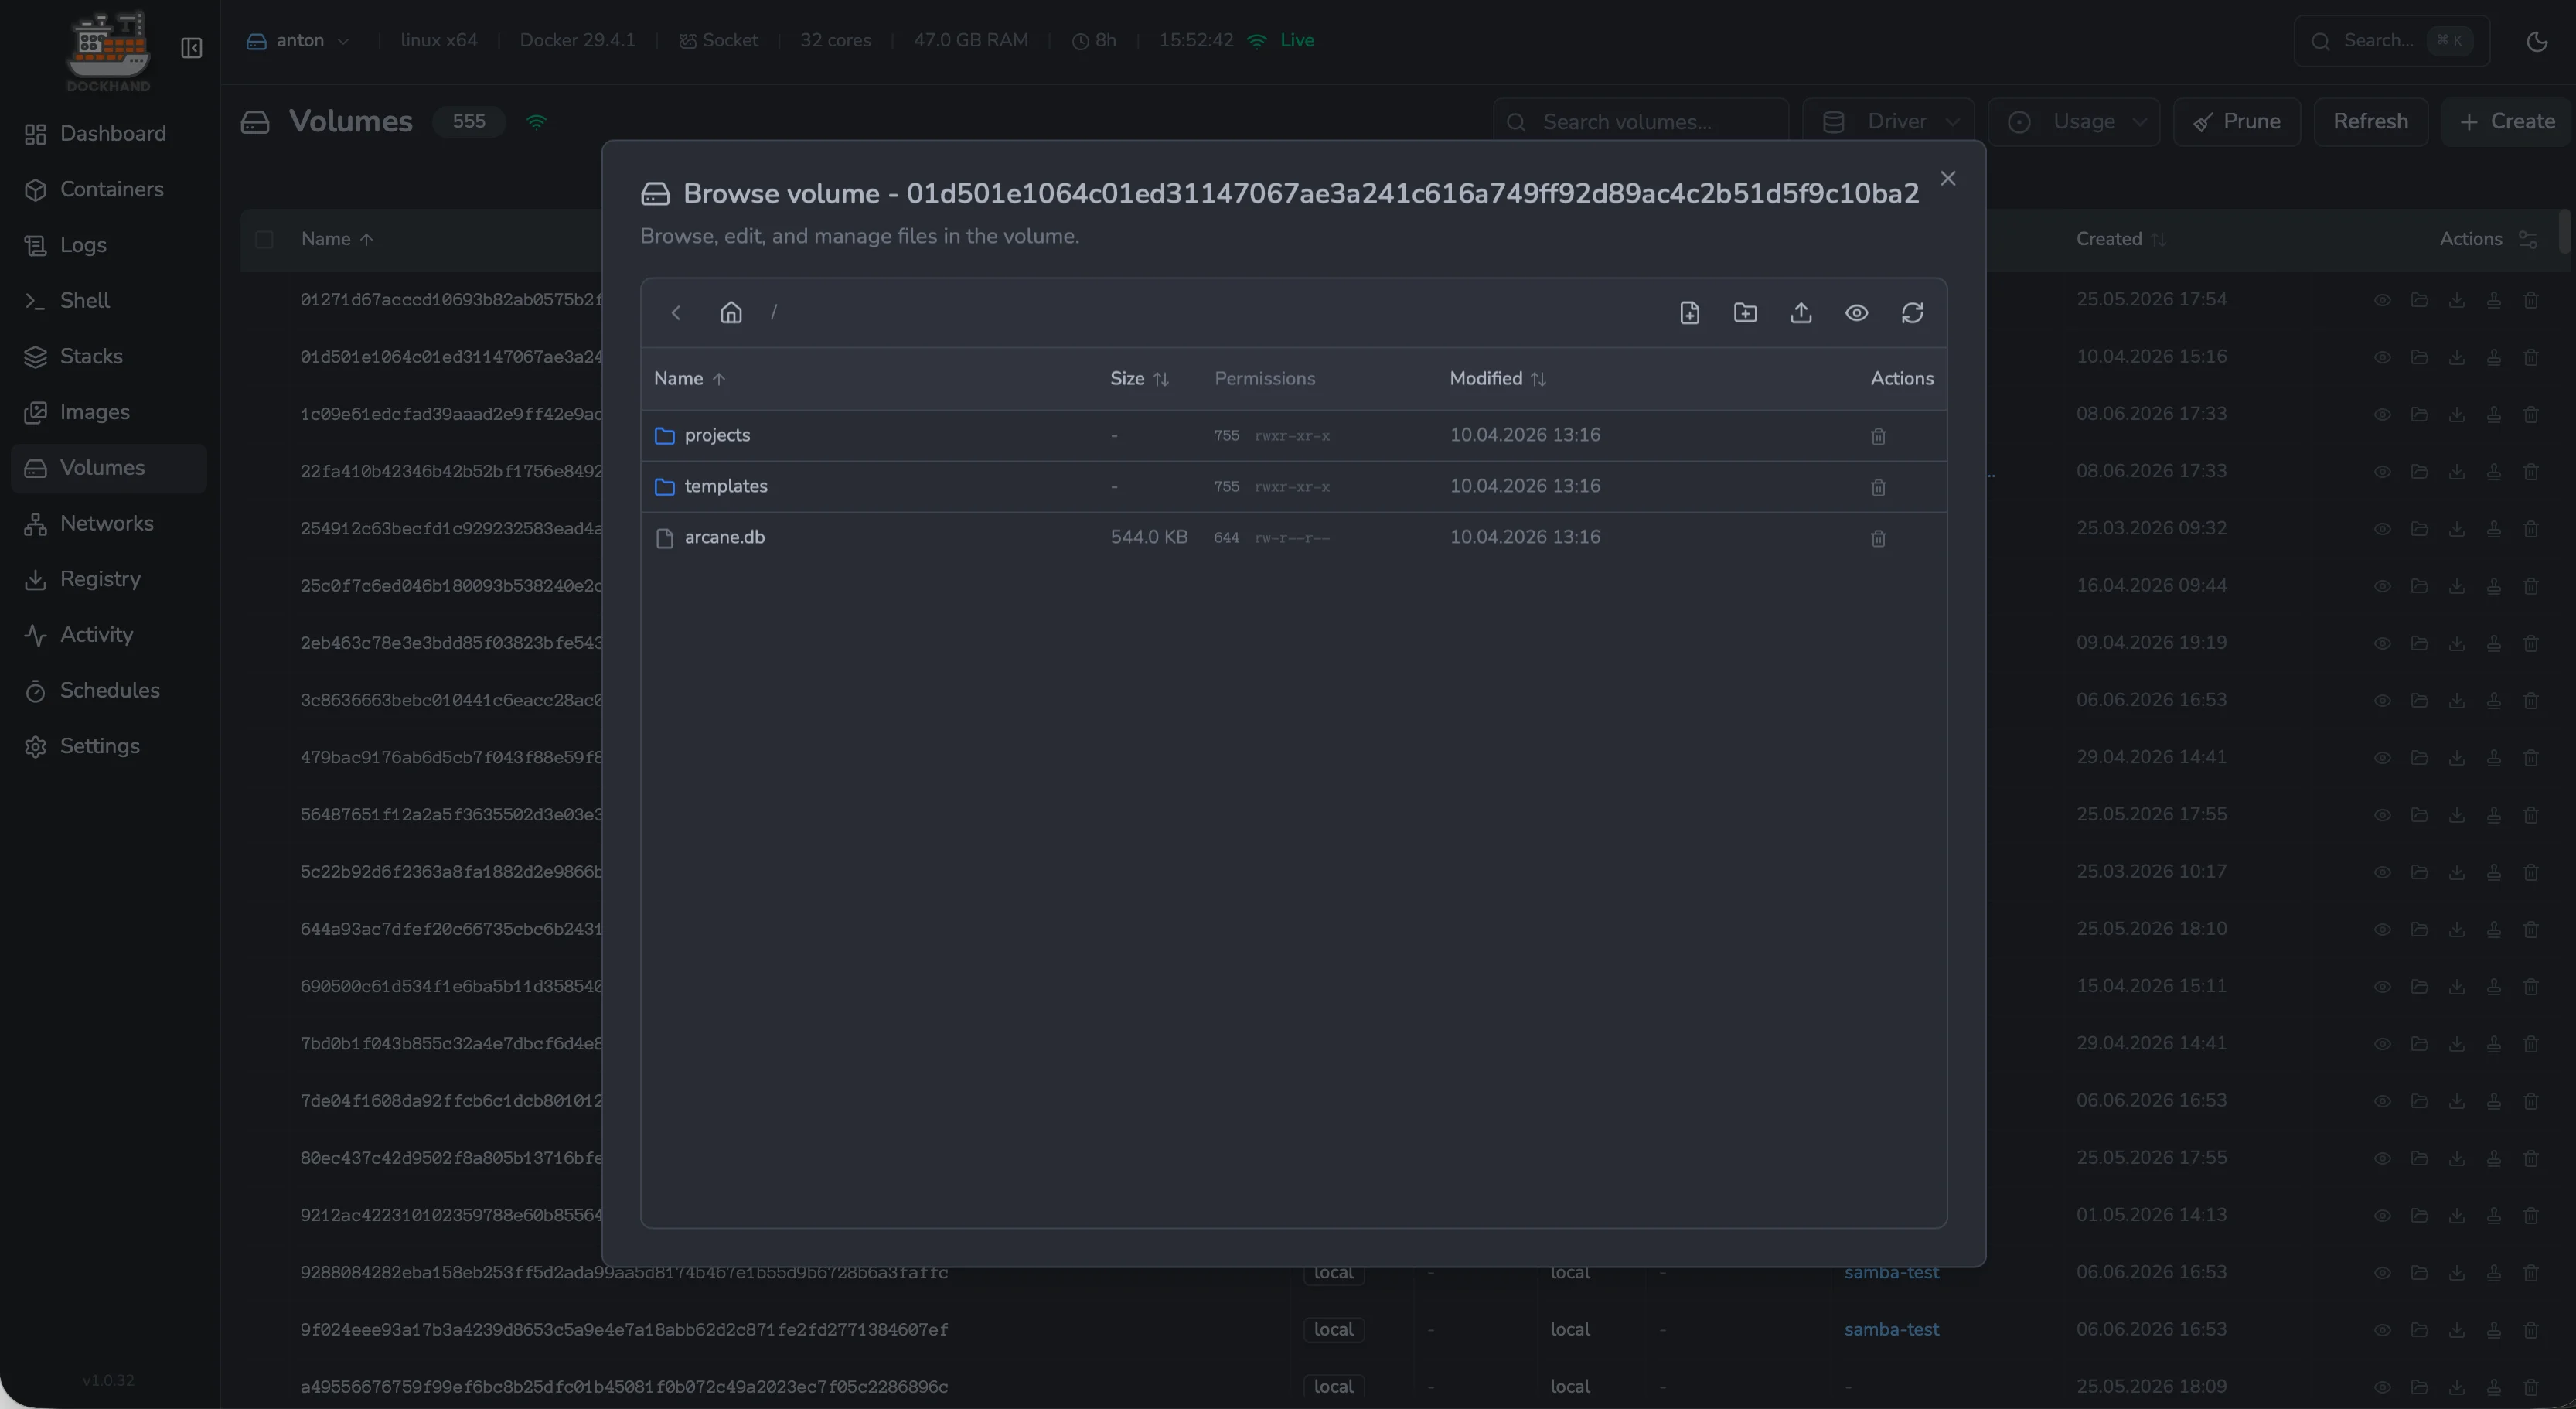This screenshot has width=2576, height=1409.
Task: Inspect volume created 25.03.2026 09:32
Action: (2382, 529)
